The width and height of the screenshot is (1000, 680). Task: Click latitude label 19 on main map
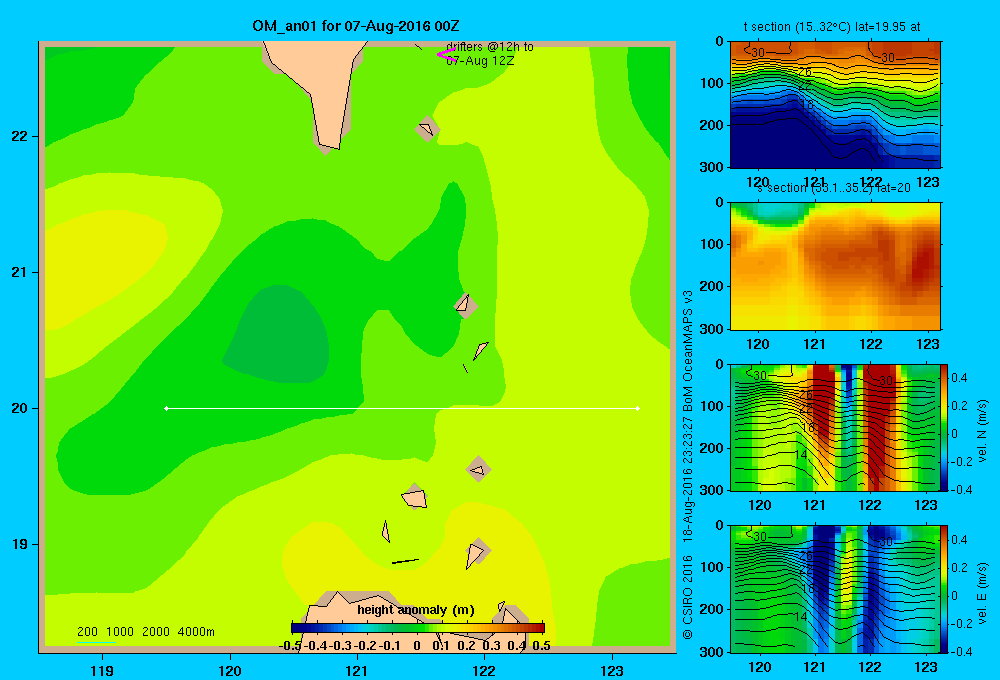[20, 544]
